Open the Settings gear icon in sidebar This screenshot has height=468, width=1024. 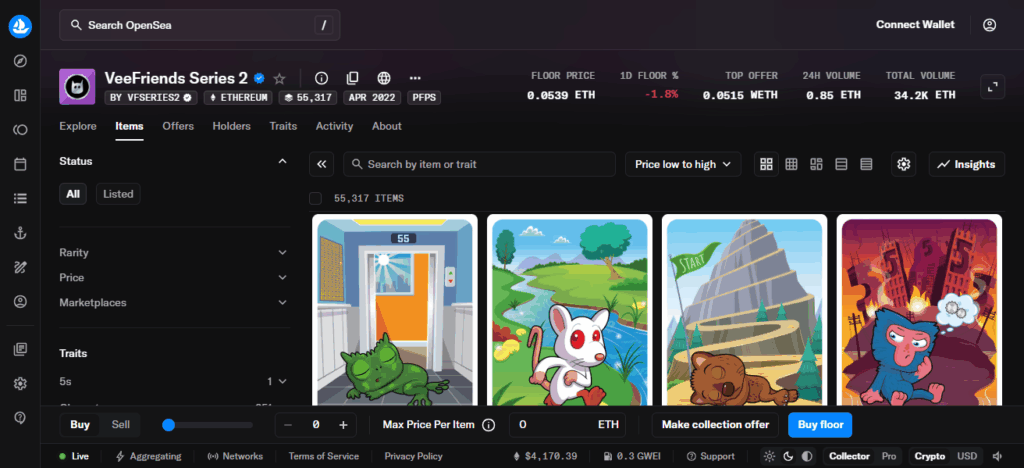(20, 383)
